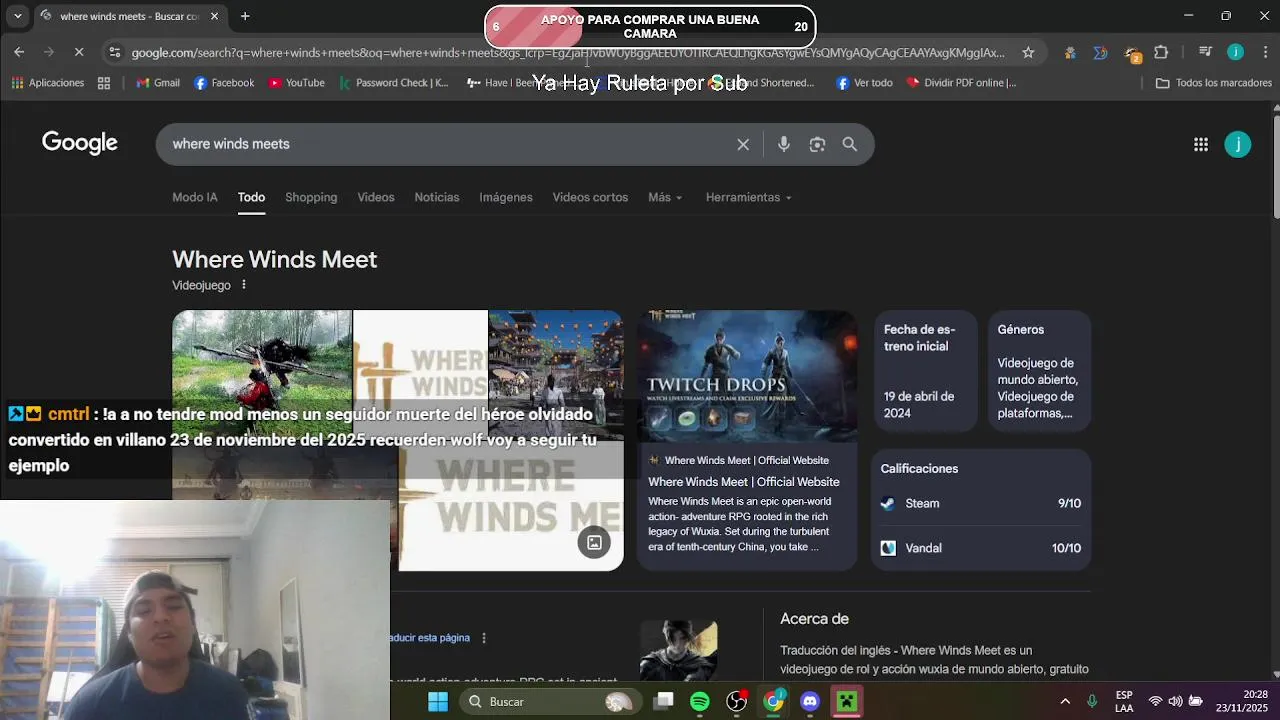
Task: Switch to Shopping results
Action: click(311, 197)
